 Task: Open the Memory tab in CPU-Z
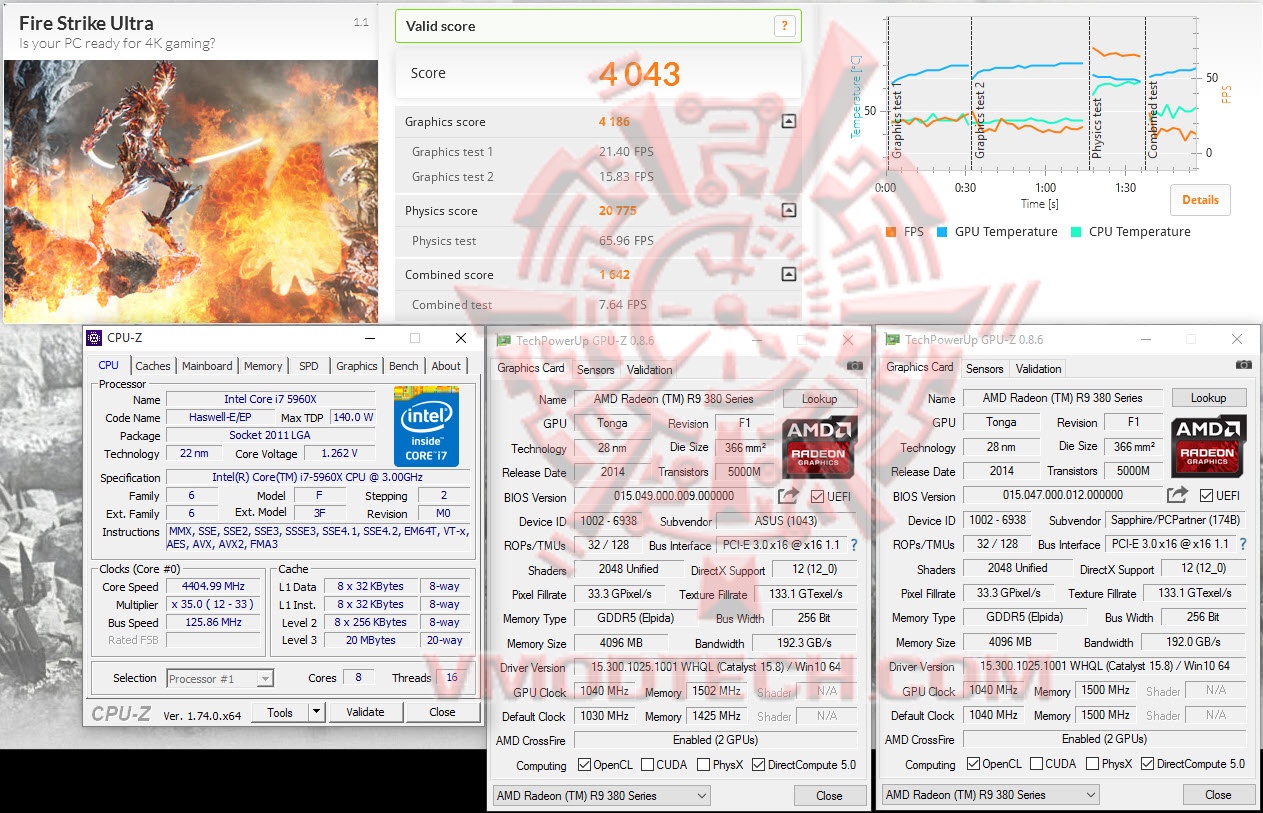coord(263,366)
